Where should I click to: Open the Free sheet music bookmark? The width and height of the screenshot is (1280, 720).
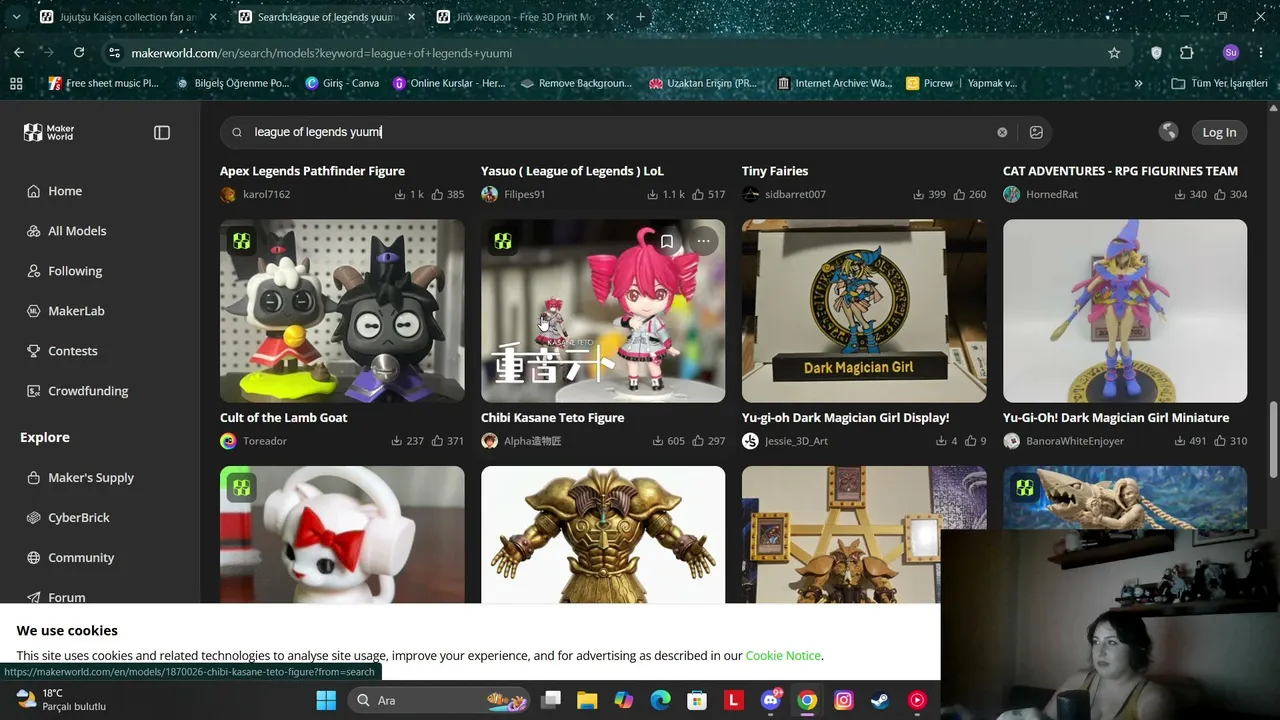(x=103, y=83)
